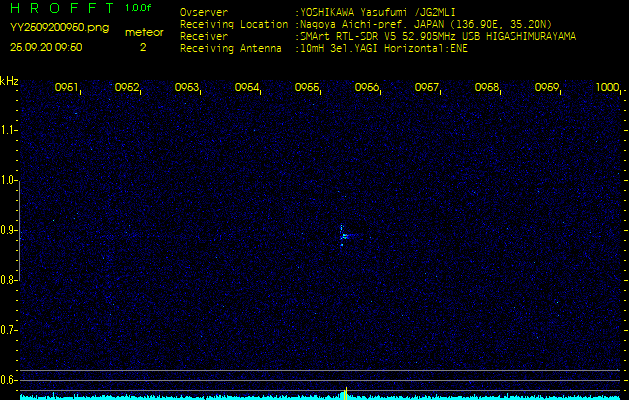Click the yellow peak in the bottom intensity graph

(x=346, y=394)
